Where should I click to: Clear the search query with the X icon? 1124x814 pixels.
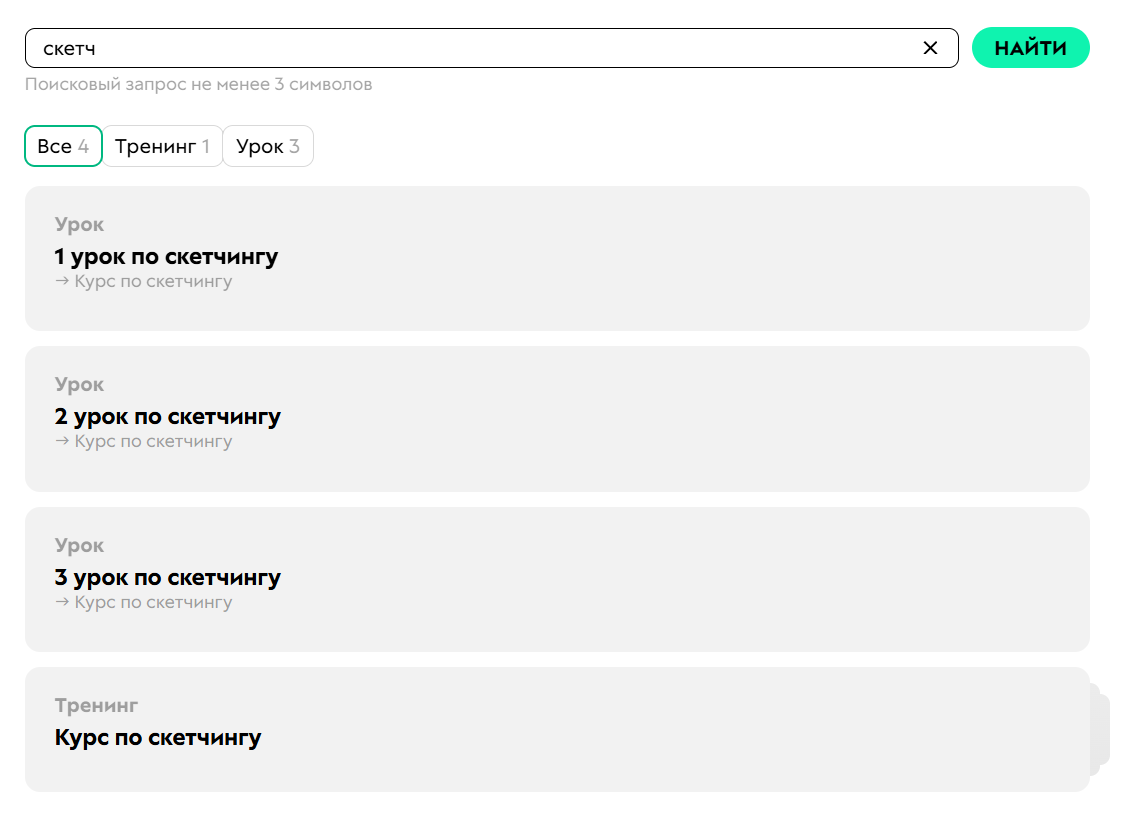point(930,48)
